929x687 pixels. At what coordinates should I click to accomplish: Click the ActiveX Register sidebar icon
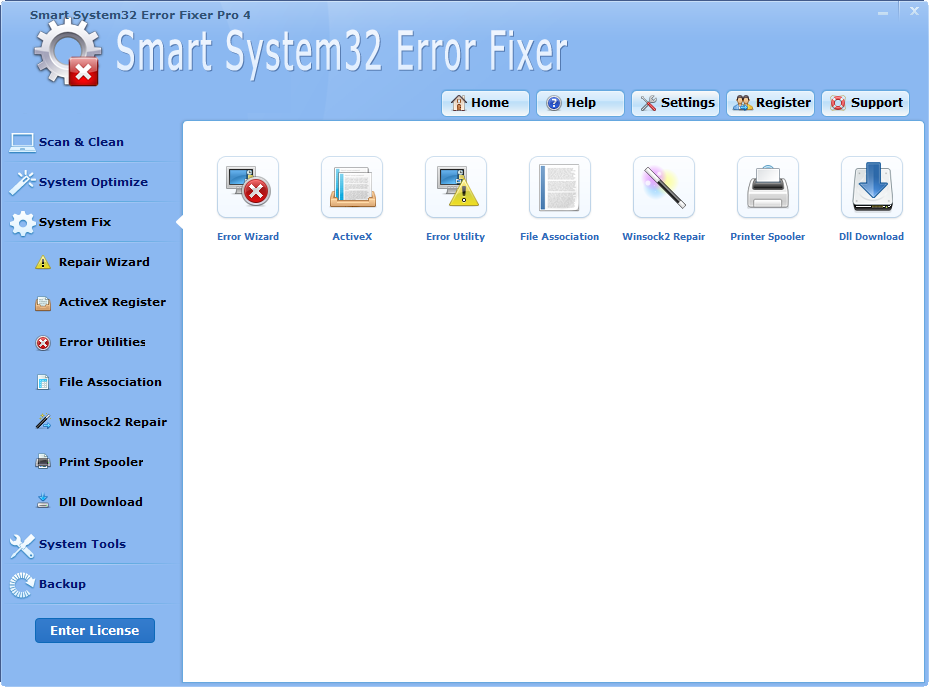[43, 303]
